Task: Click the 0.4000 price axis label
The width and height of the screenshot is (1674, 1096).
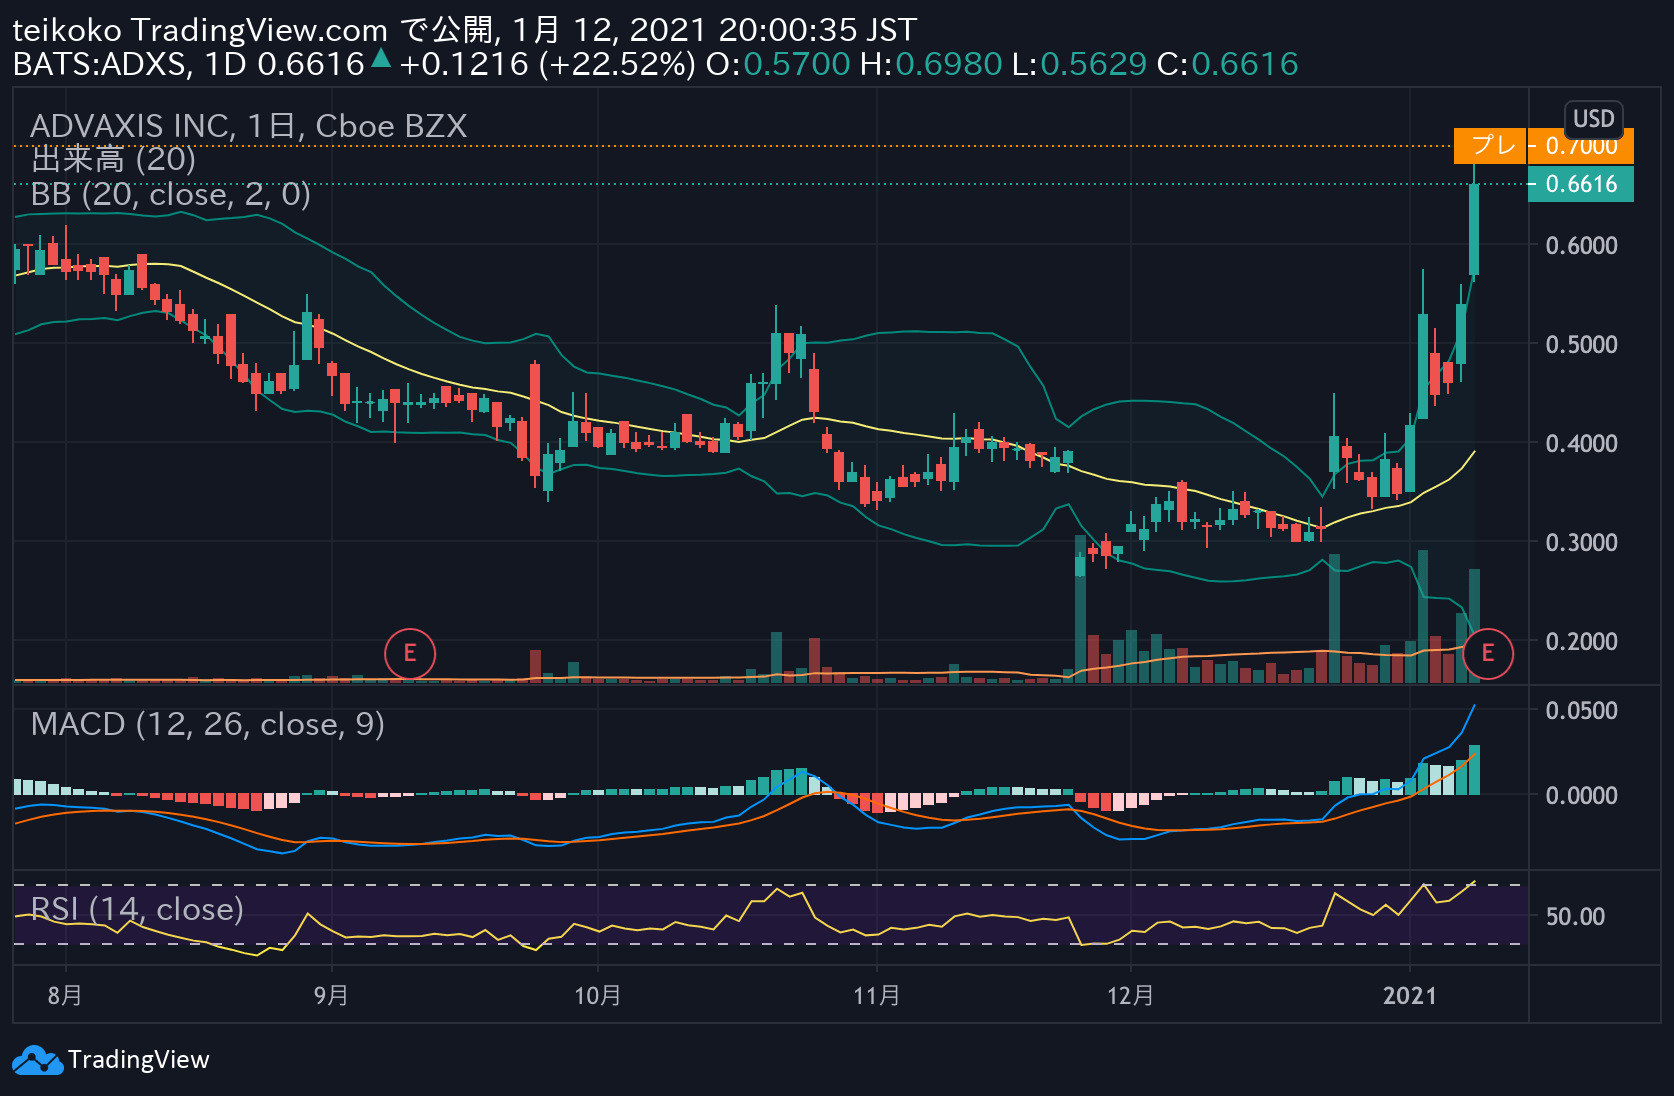Action: point(1581,443)
